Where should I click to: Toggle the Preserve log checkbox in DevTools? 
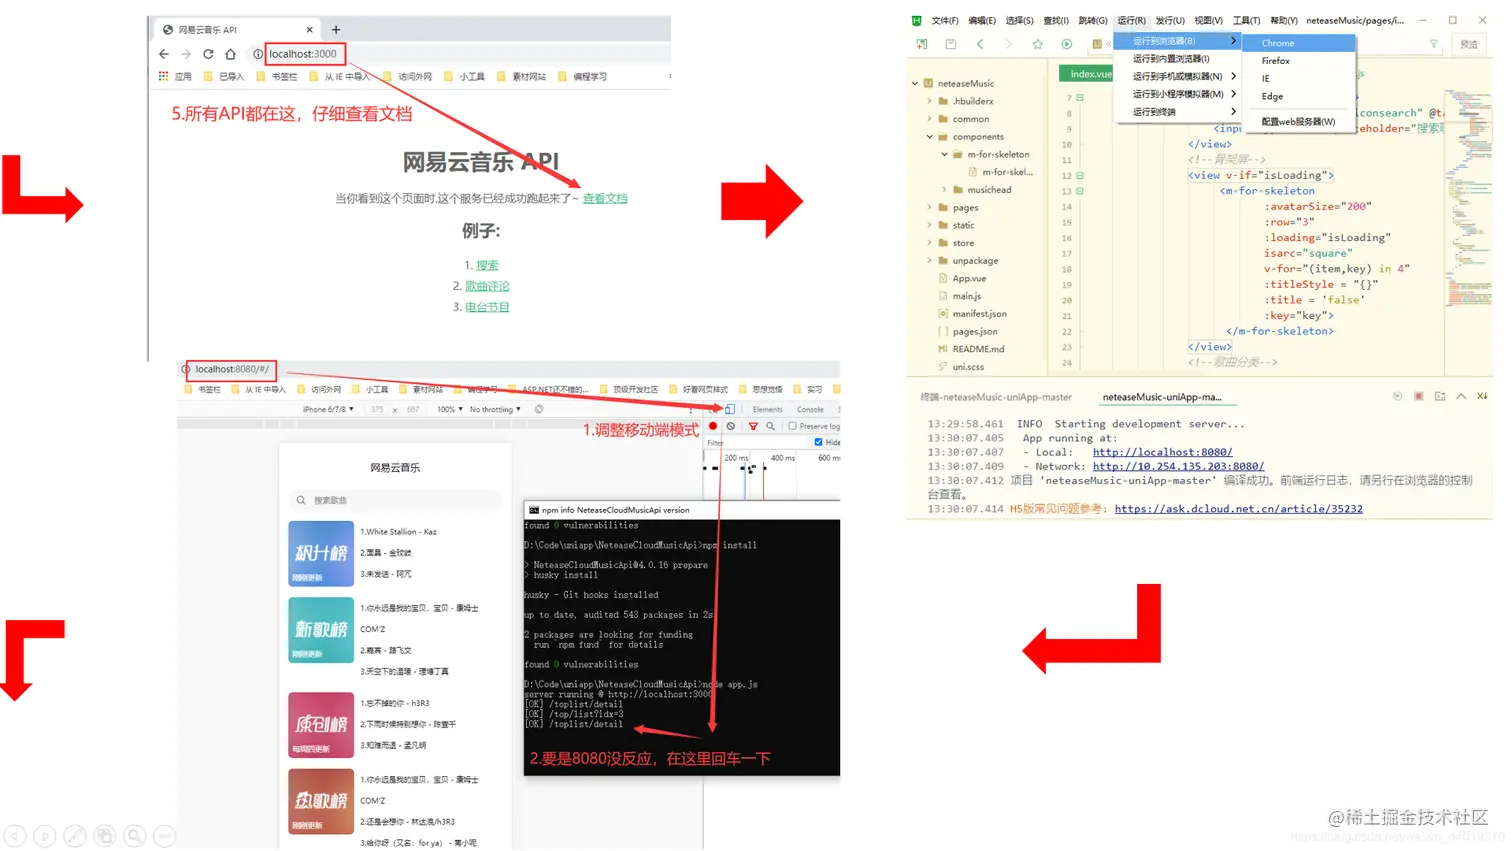[793, 427]
